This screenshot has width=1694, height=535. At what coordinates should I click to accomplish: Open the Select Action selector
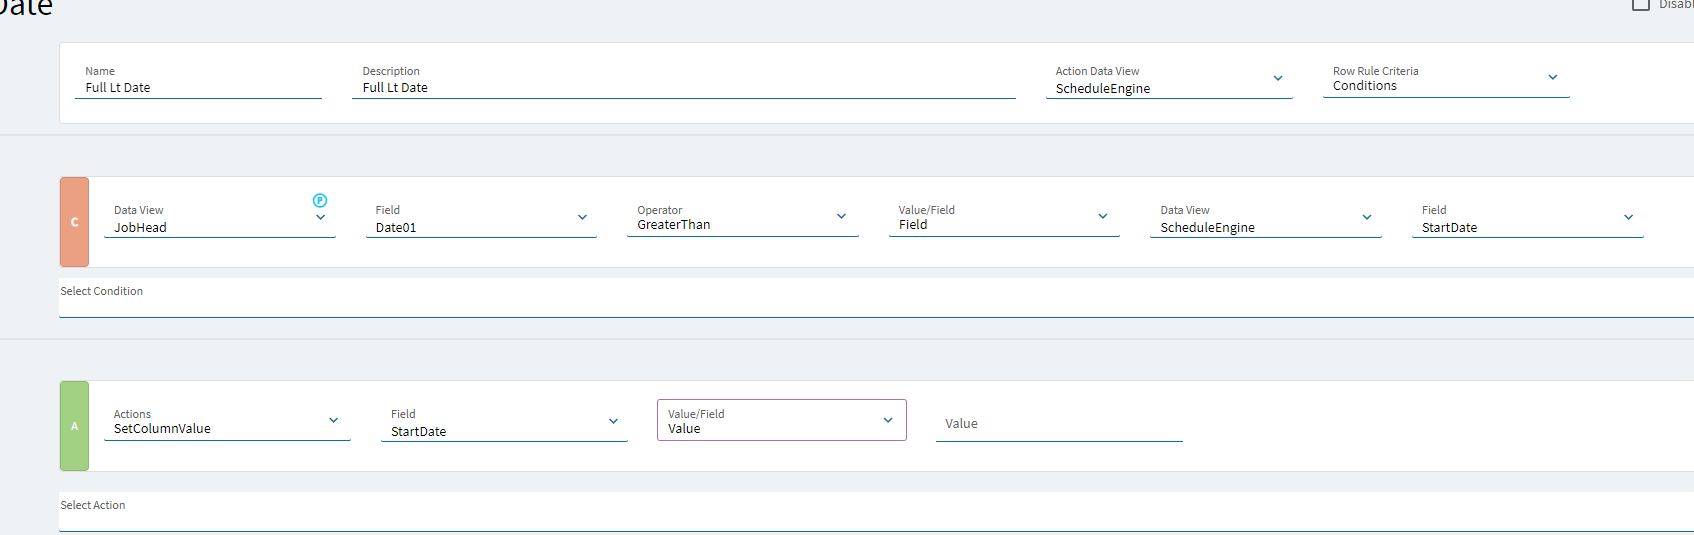tap(870, 514)
